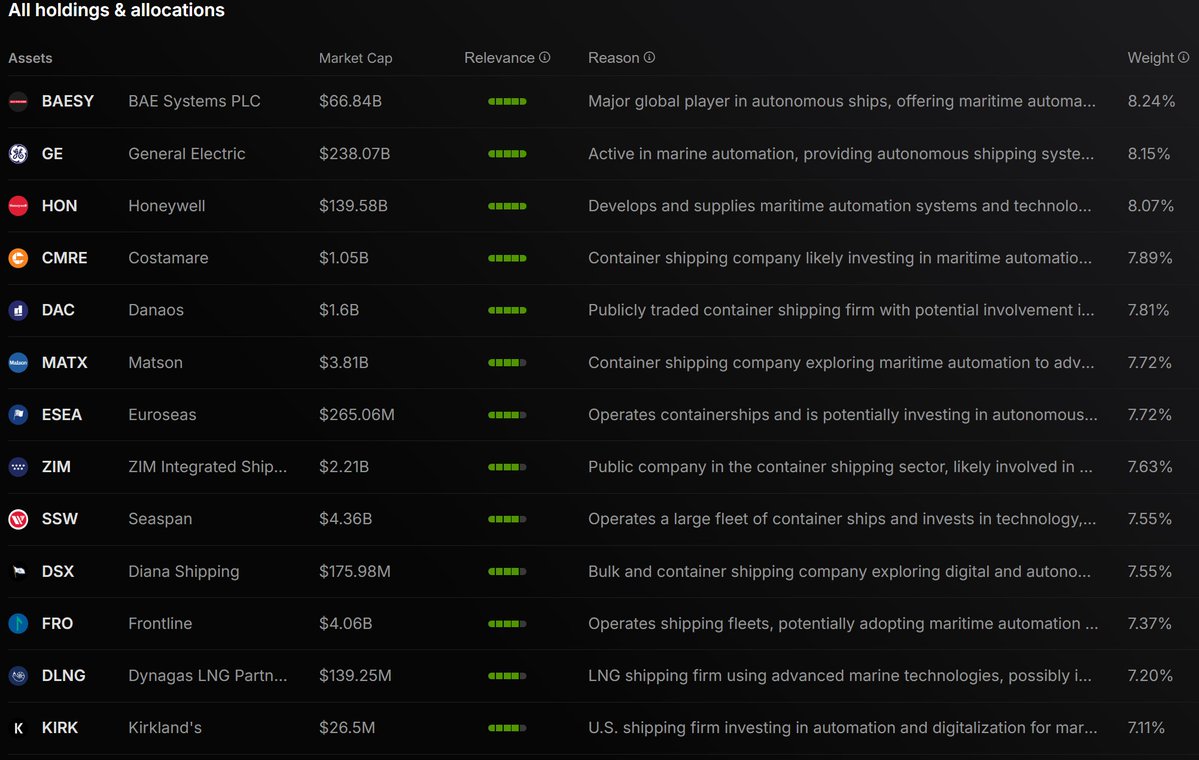Click weight value '8.07%'

pyautogui.click(x=1150, y=206)
